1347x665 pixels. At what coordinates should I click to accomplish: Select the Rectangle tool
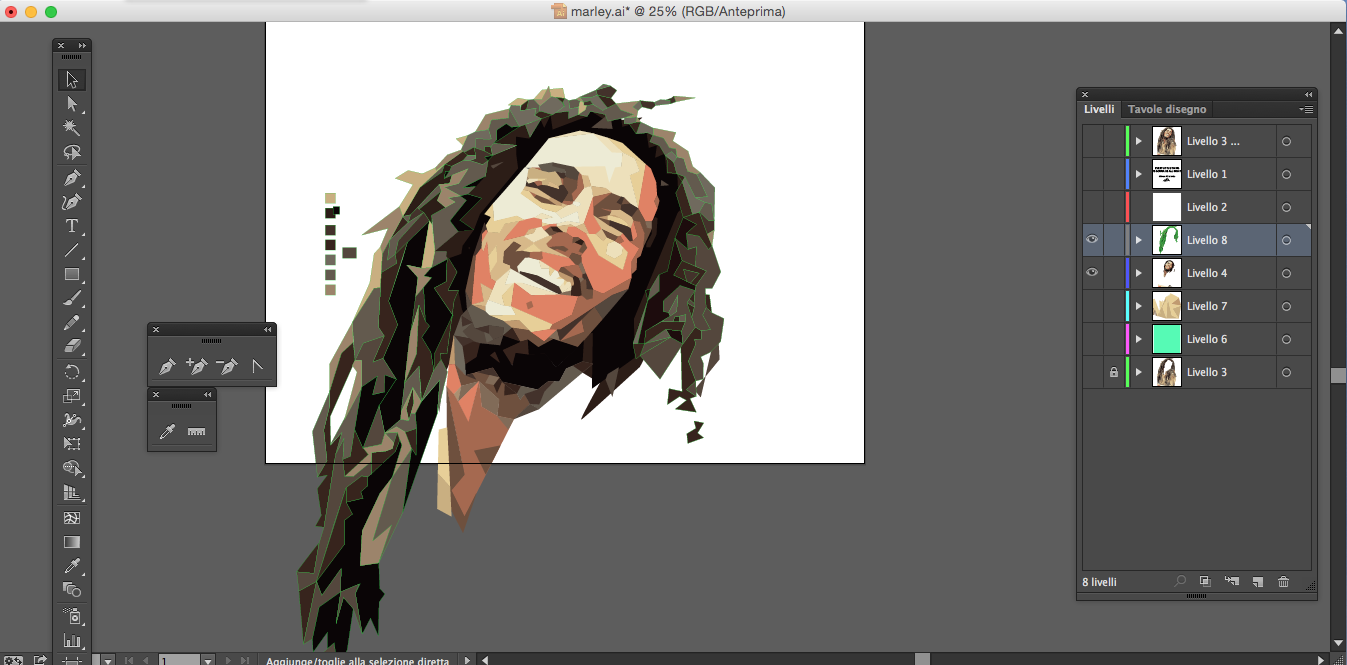[72, 274]
